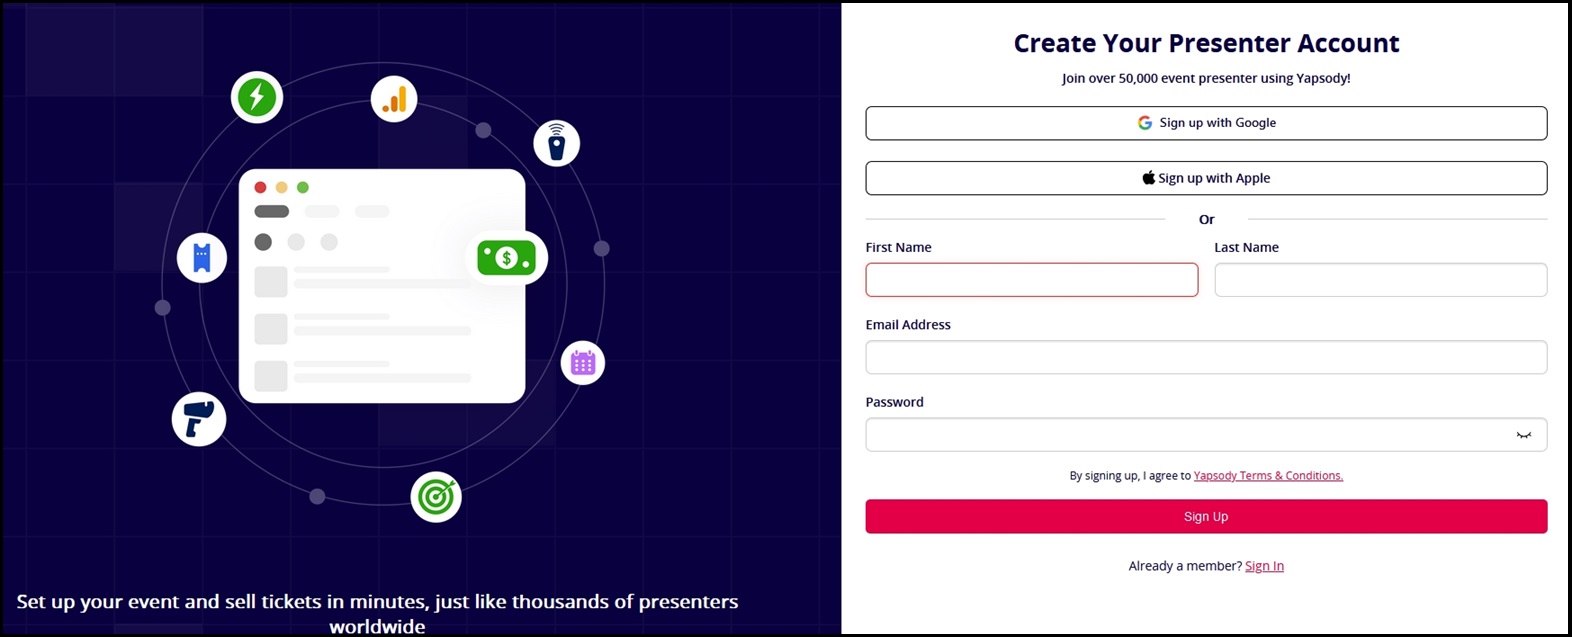1572x637 pixels.
Task: Follow the Sign In link
Action: tap(1264, 566)
